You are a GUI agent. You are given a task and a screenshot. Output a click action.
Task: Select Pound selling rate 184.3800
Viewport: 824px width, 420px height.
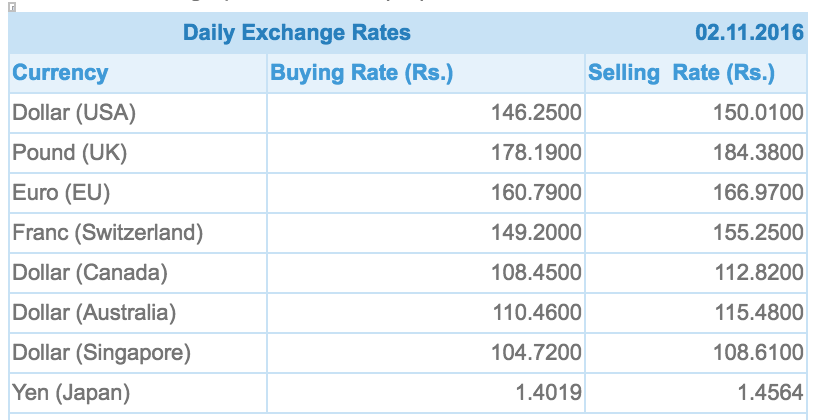pos(758,153)
